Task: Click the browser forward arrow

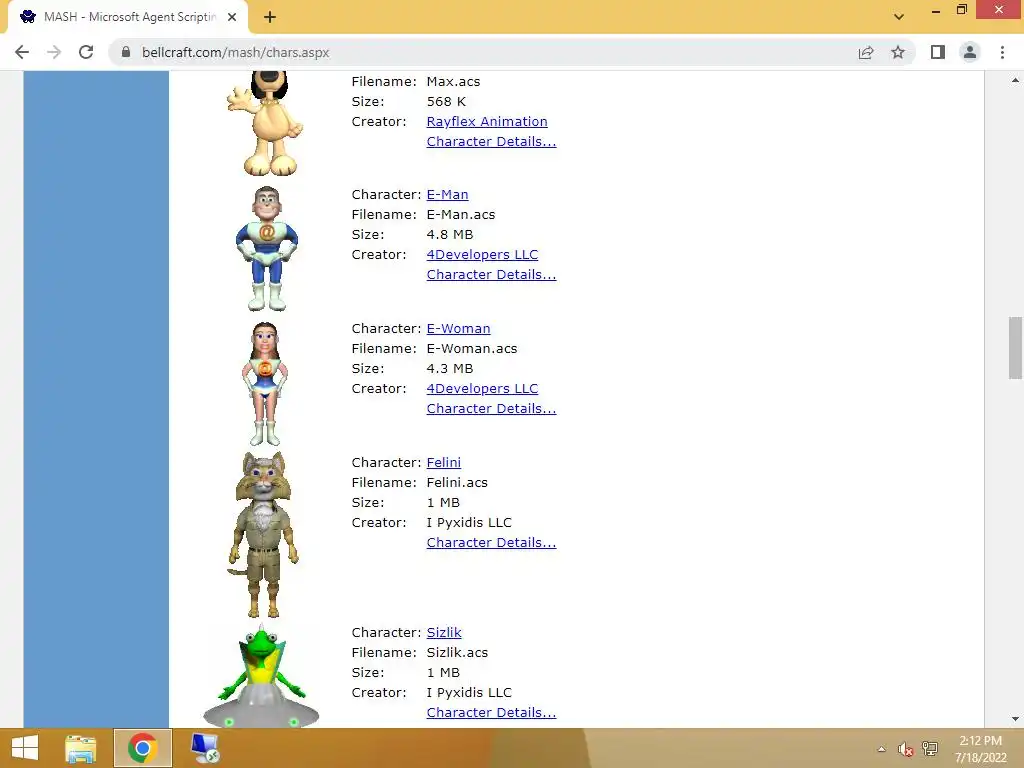Action: click(54, 52)
